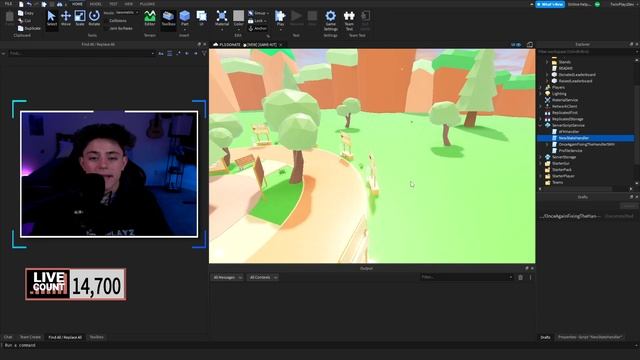
Task: Pick the Scale tool
Action: [x=80, y=19]
